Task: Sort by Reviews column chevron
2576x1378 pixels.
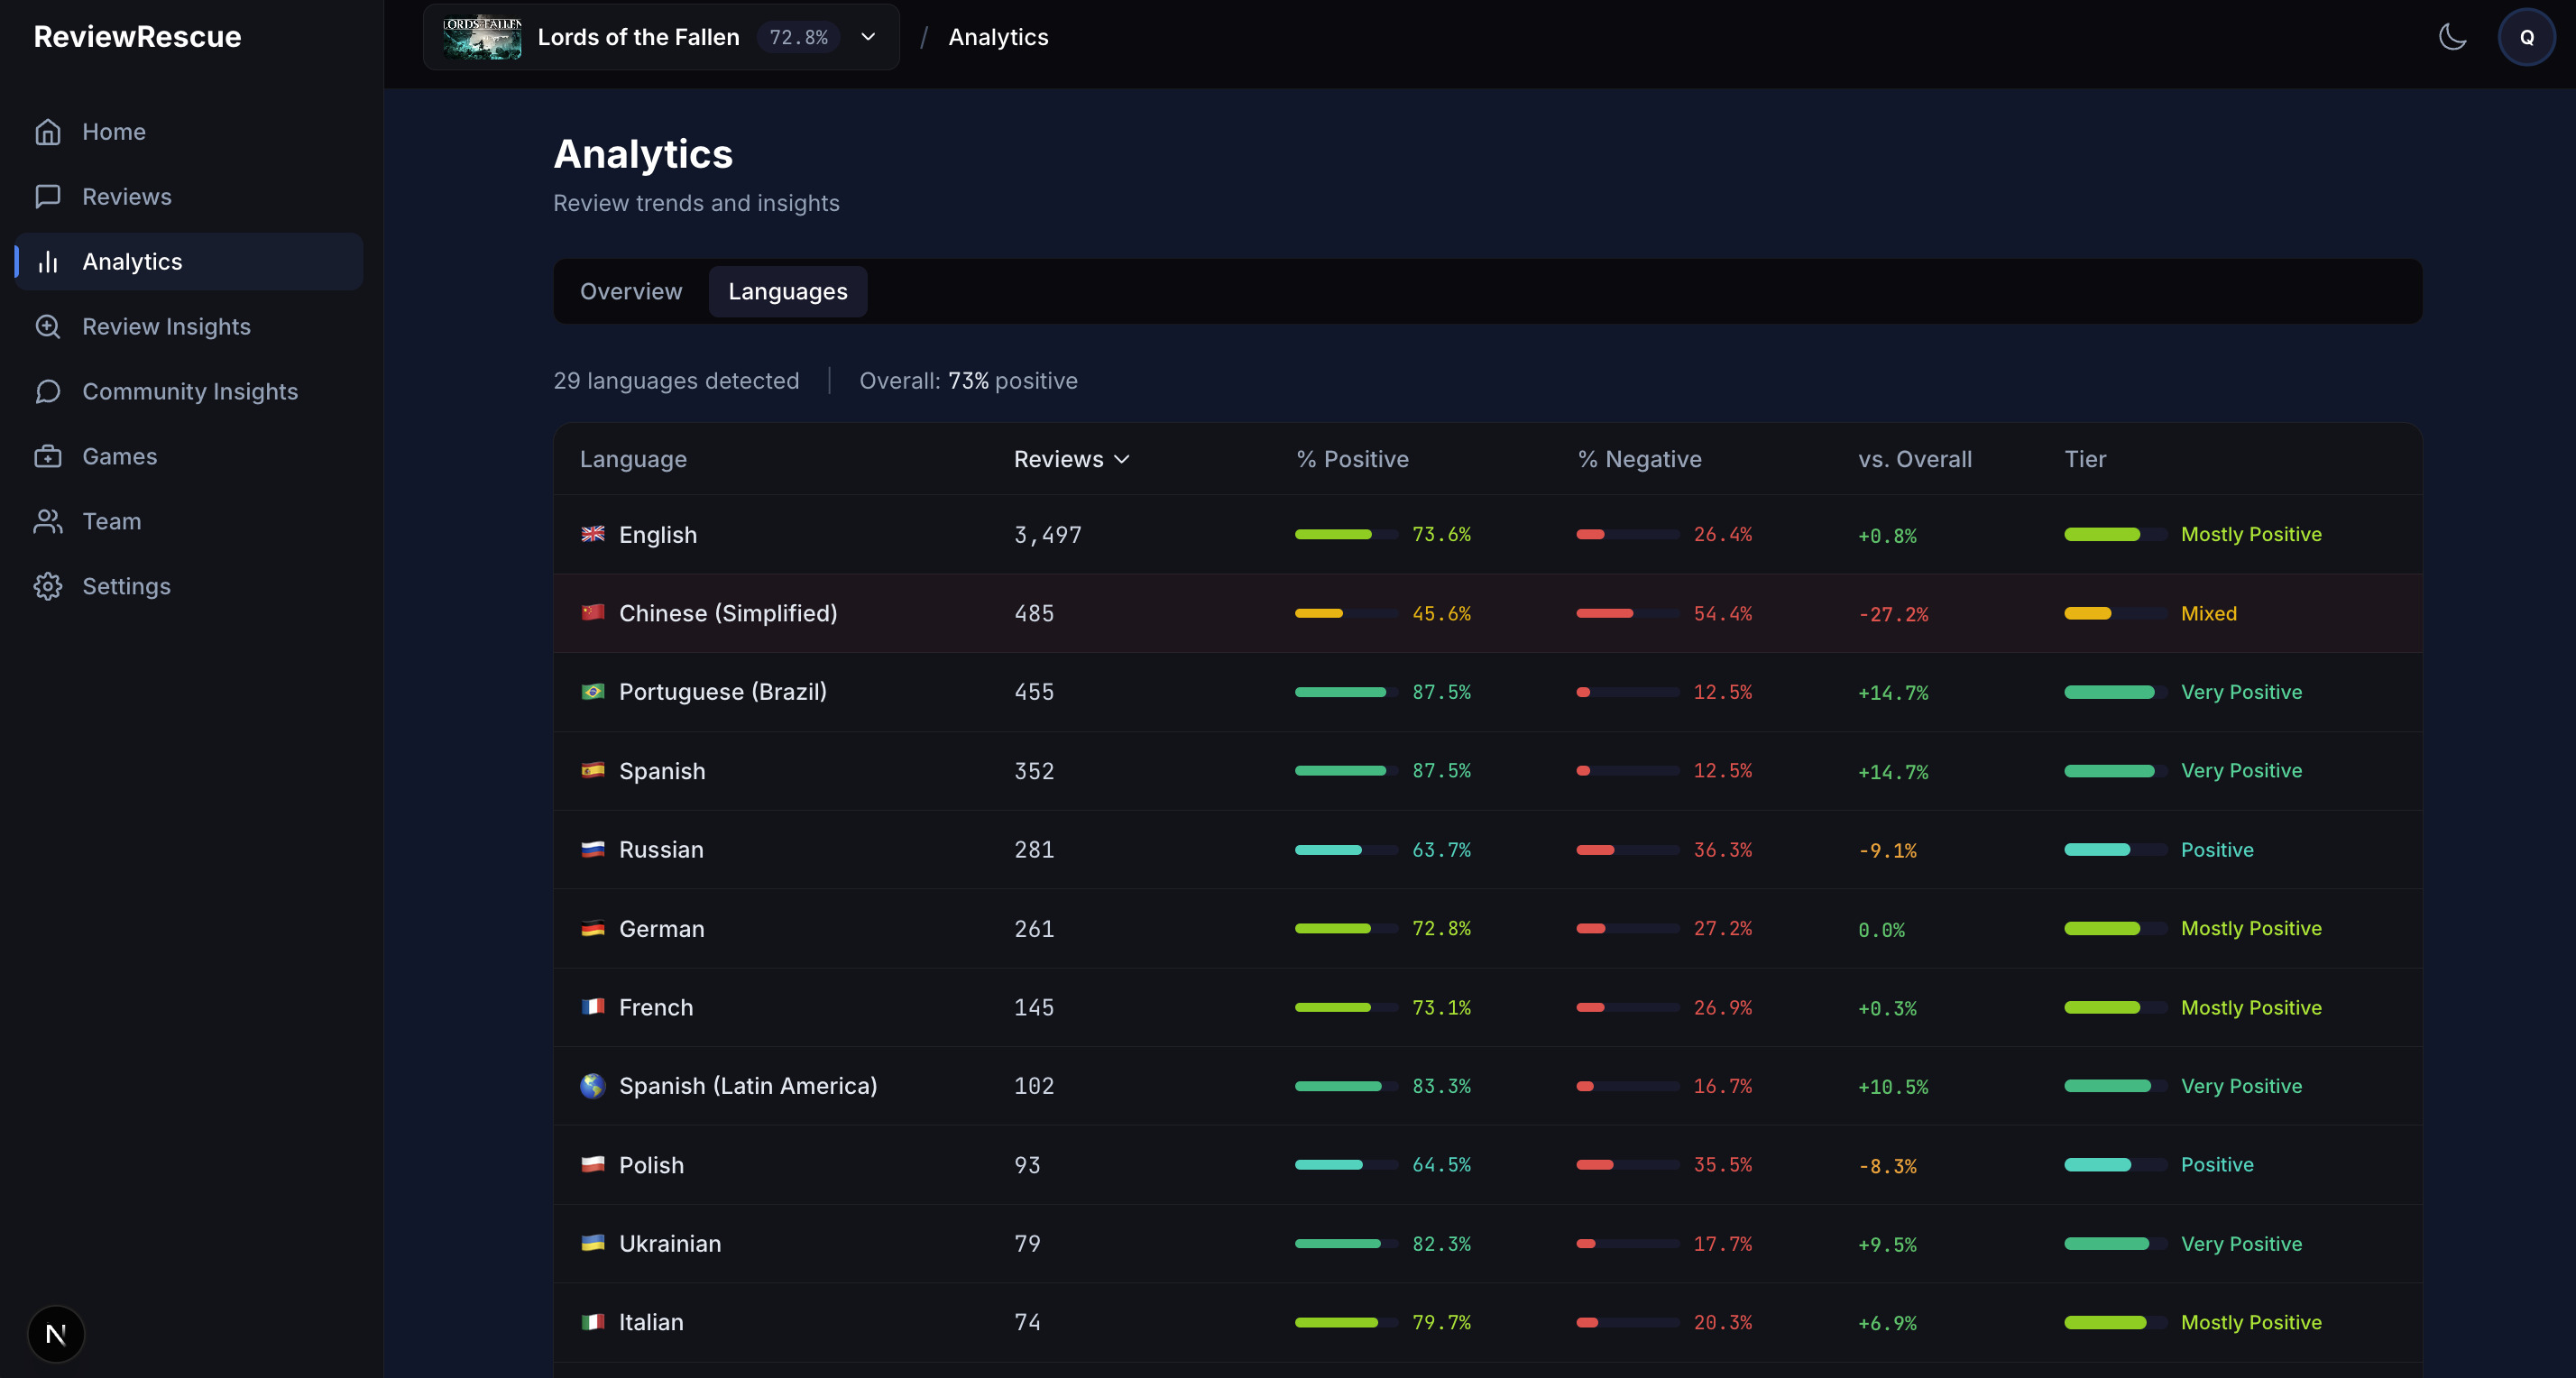Action: (x=1122, y=459)
